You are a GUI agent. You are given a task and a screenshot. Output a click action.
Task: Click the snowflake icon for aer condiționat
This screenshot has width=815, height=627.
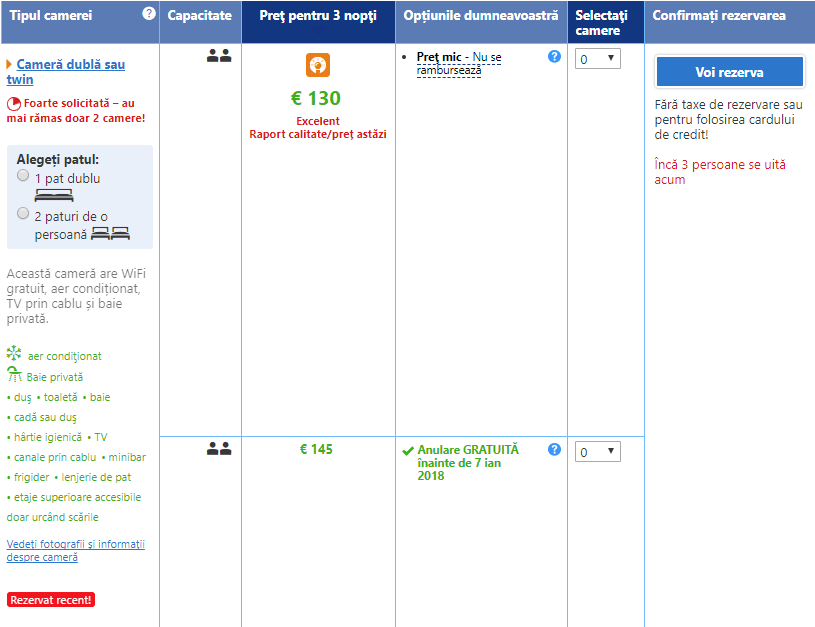coord(14,355)
